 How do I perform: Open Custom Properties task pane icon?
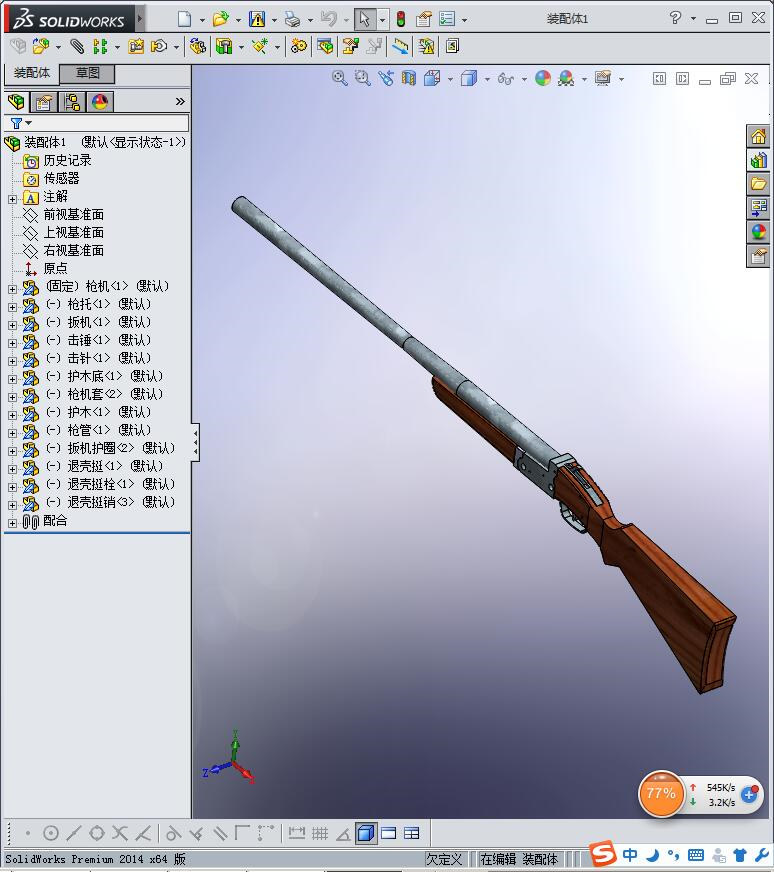click(758, 256)
